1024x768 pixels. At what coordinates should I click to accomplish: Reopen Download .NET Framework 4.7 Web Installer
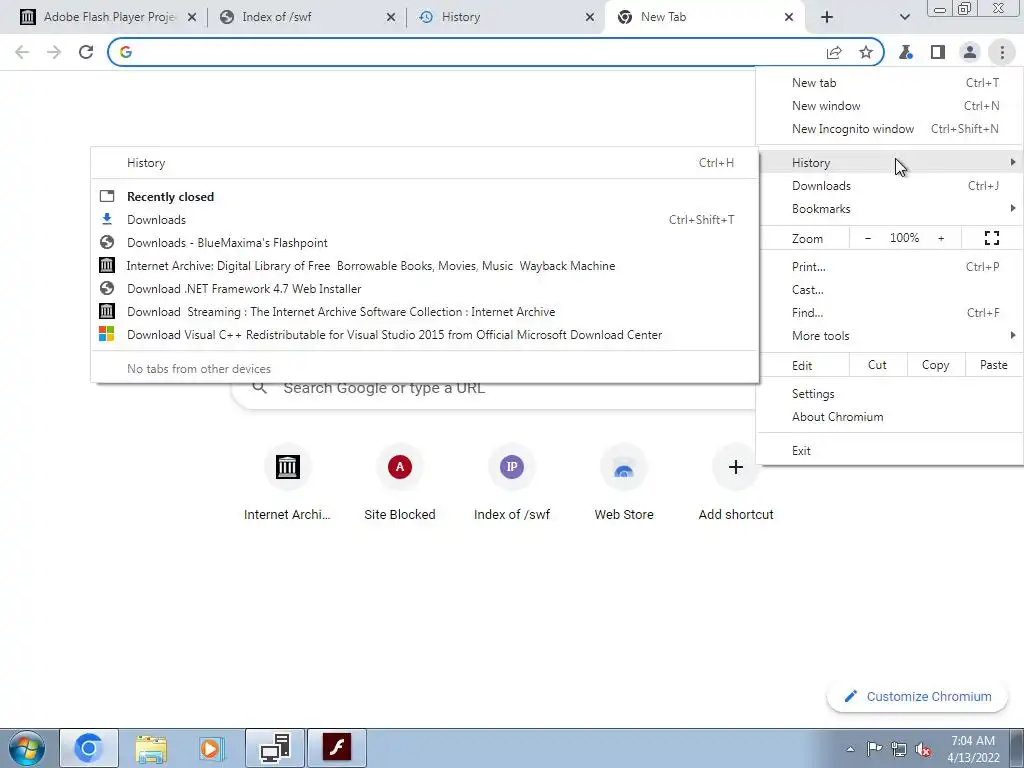tap(424, 289)
